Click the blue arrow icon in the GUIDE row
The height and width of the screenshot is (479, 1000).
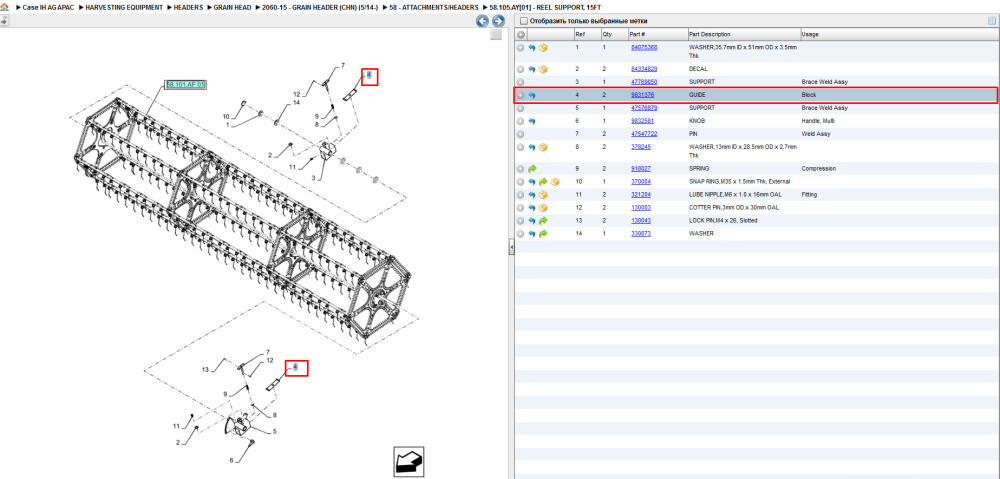tap(531, 95)
